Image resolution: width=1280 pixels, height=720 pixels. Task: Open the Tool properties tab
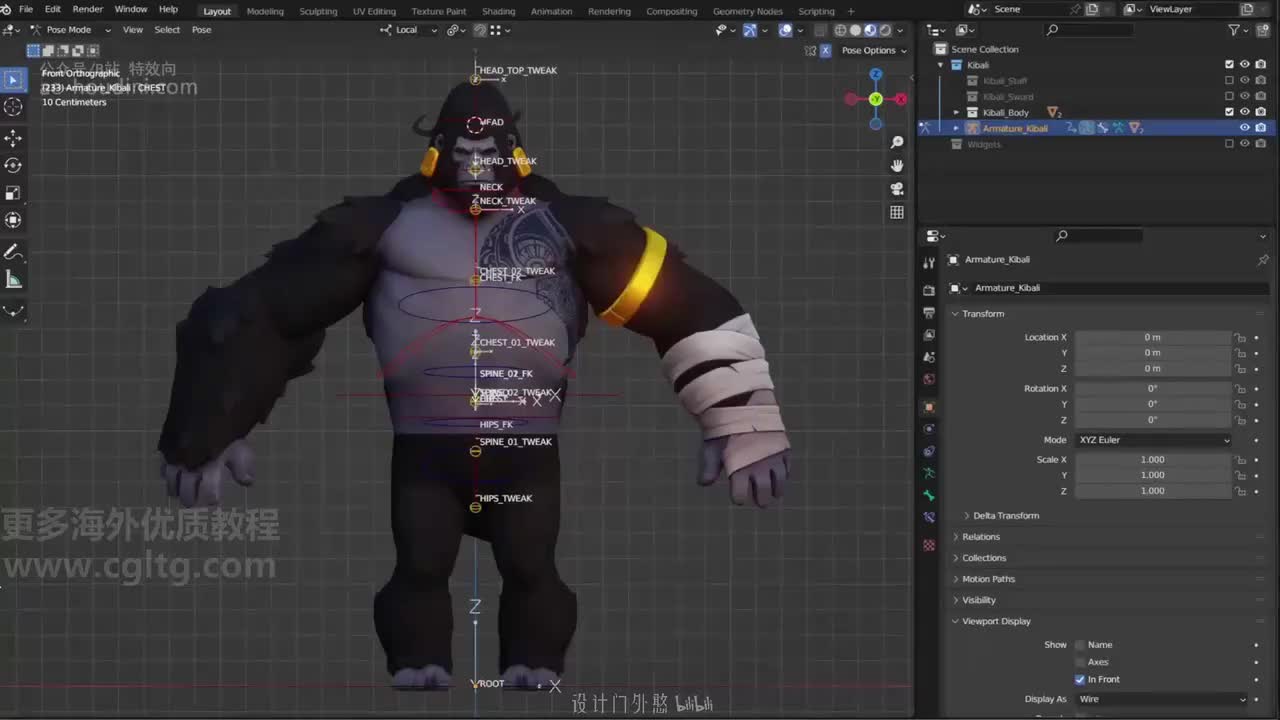pyautogui.click(x=929, y=262)
